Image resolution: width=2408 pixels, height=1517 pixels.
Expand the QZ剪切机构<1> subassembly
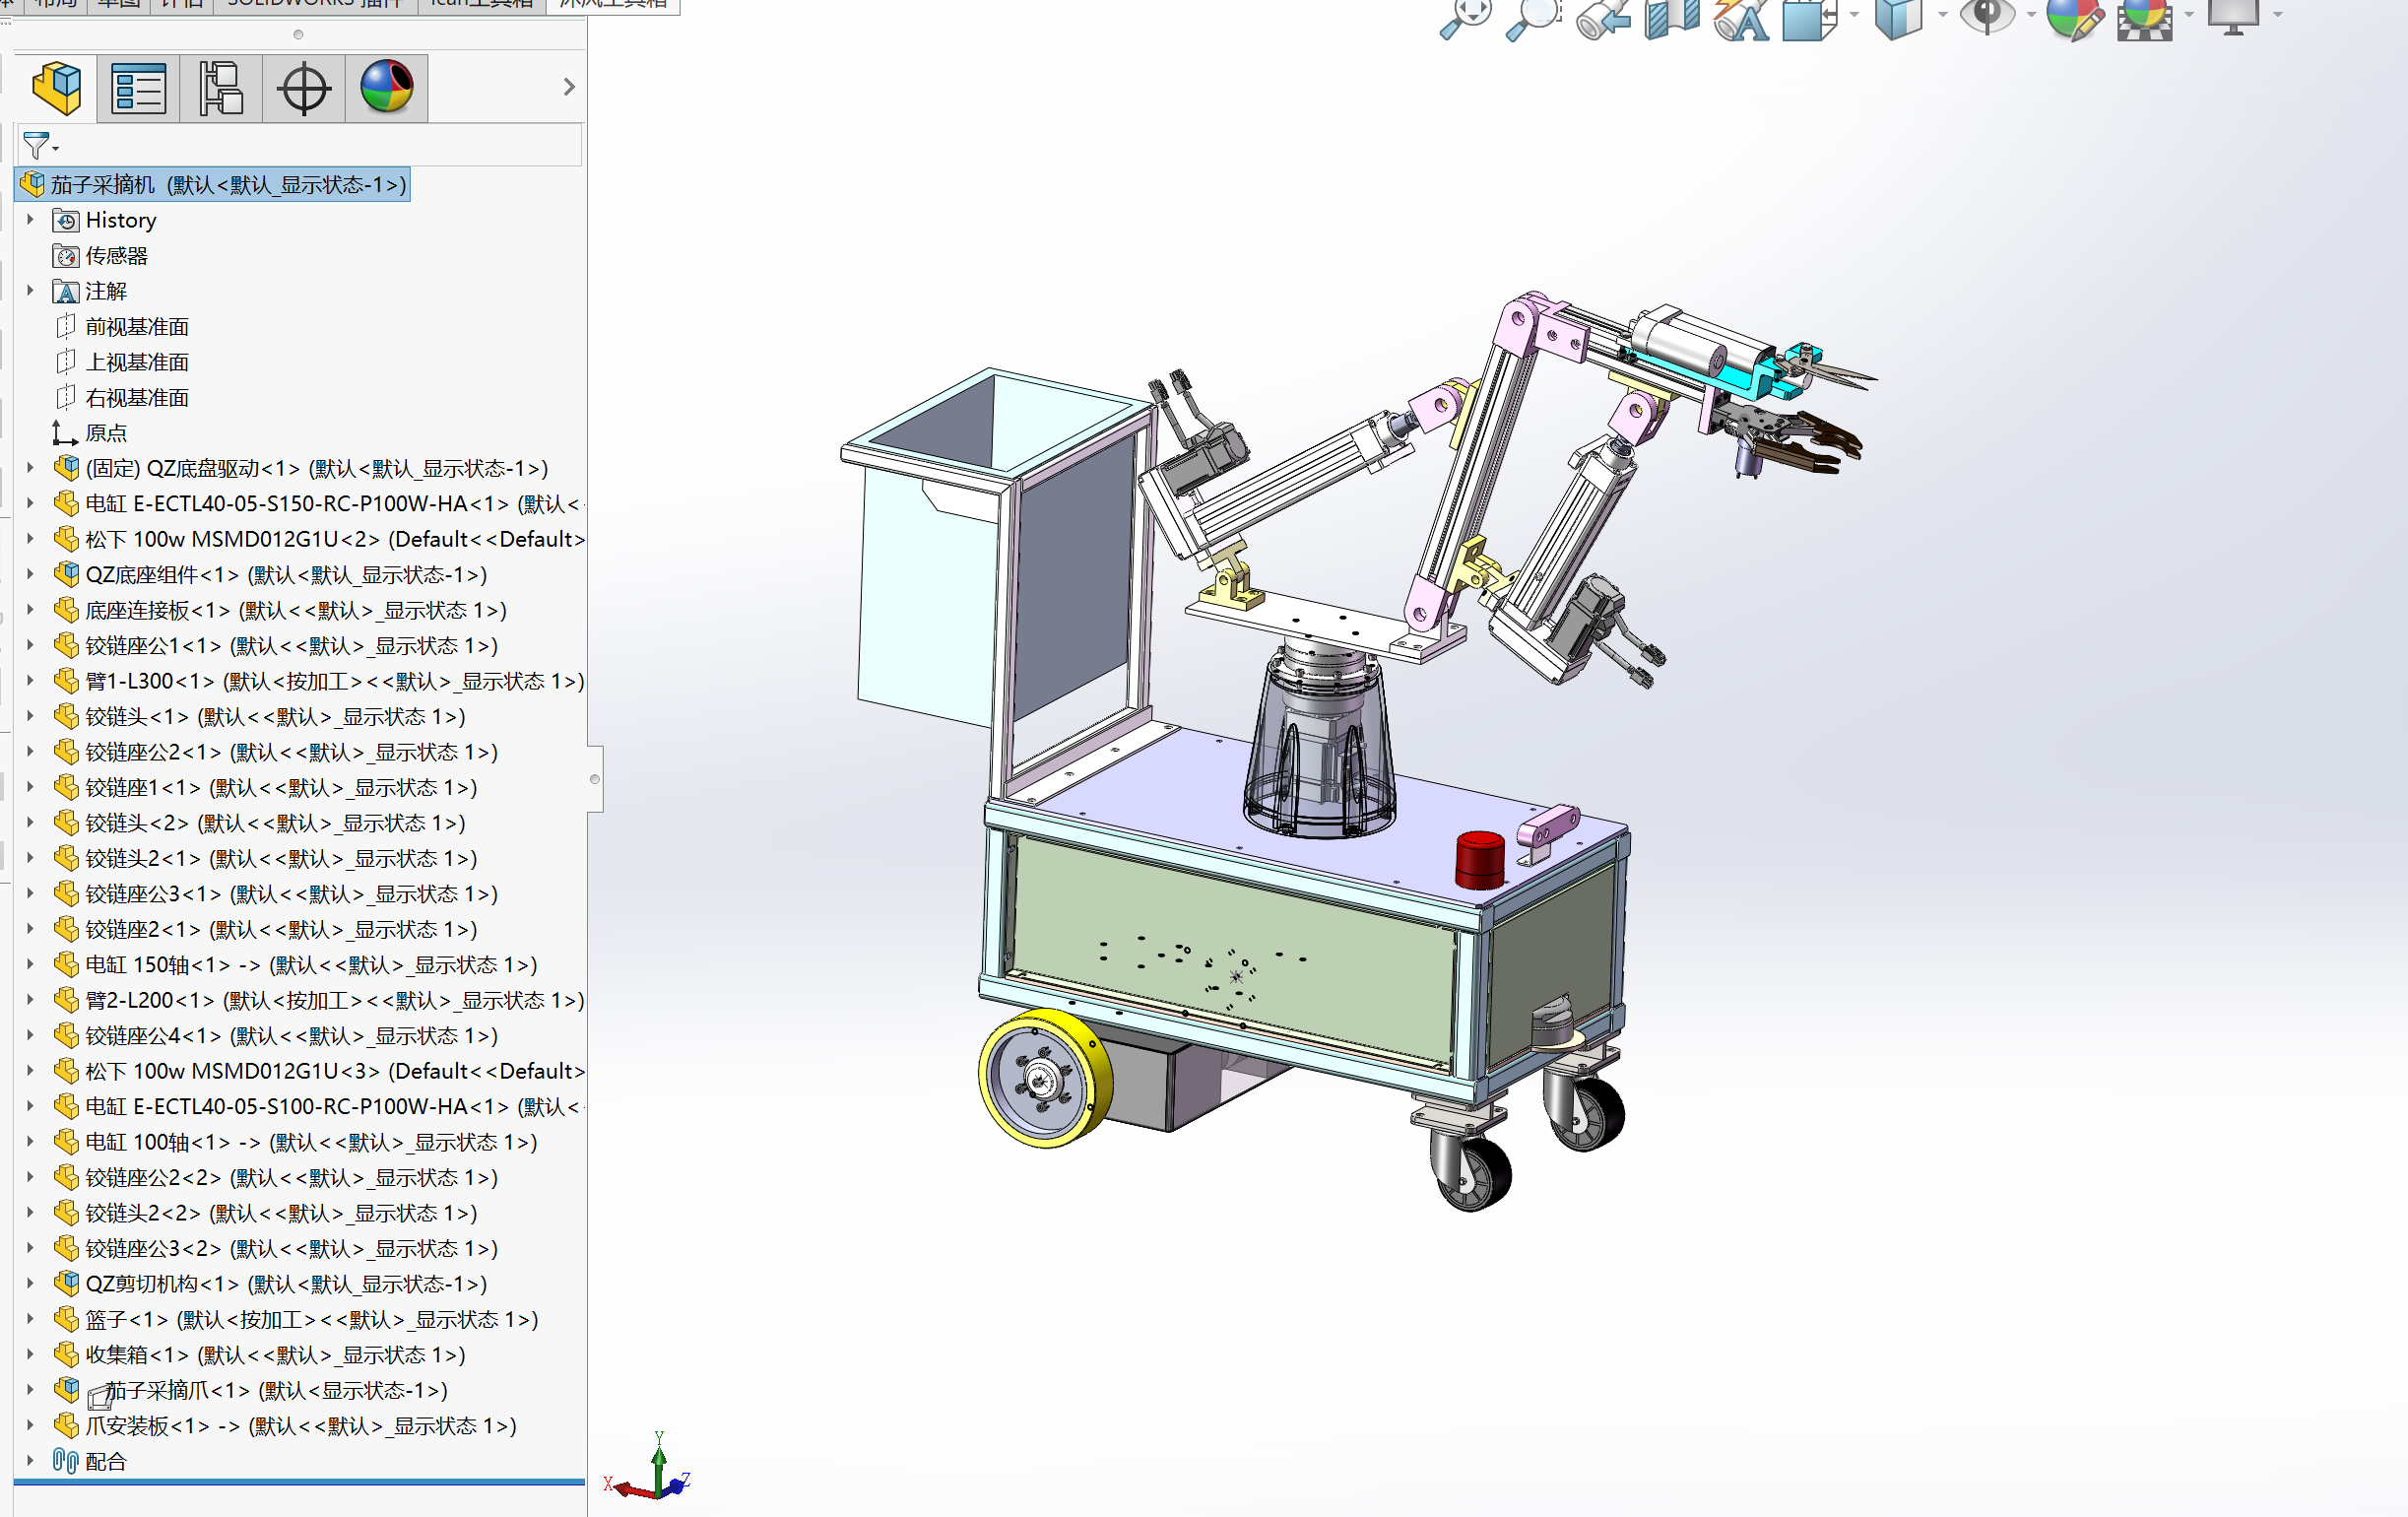click(x=30, y=1283)
